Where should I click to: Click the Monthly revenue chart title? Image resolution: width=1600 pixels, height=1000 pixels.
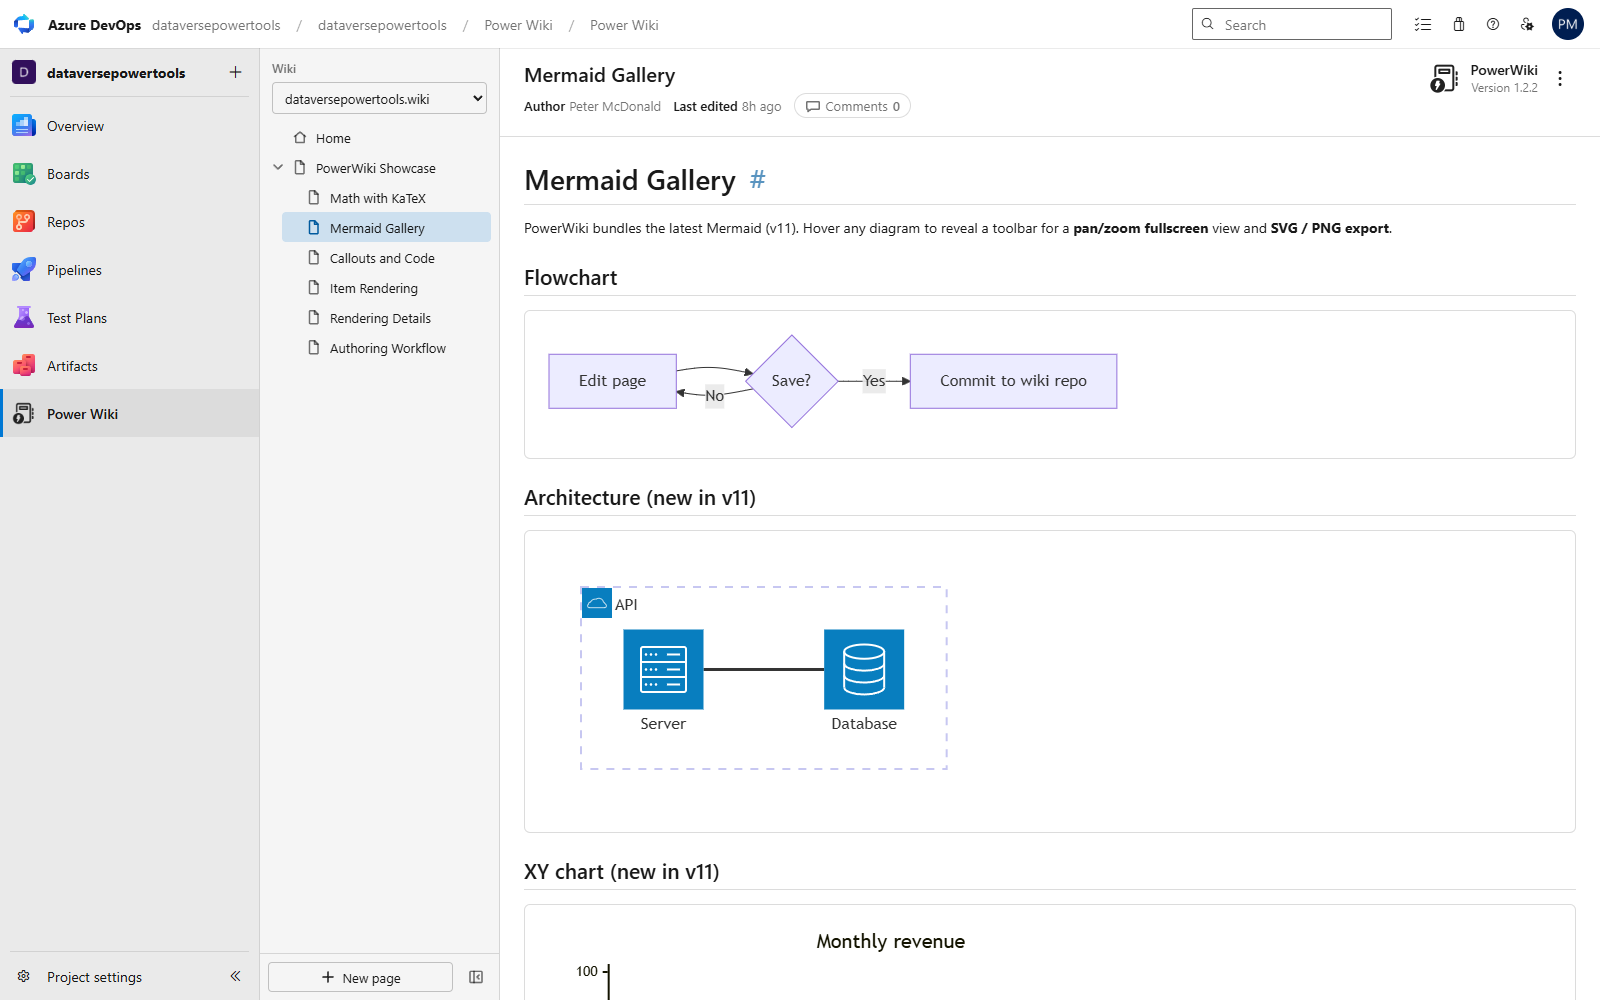pyautogui.click(x=890, y=941)
